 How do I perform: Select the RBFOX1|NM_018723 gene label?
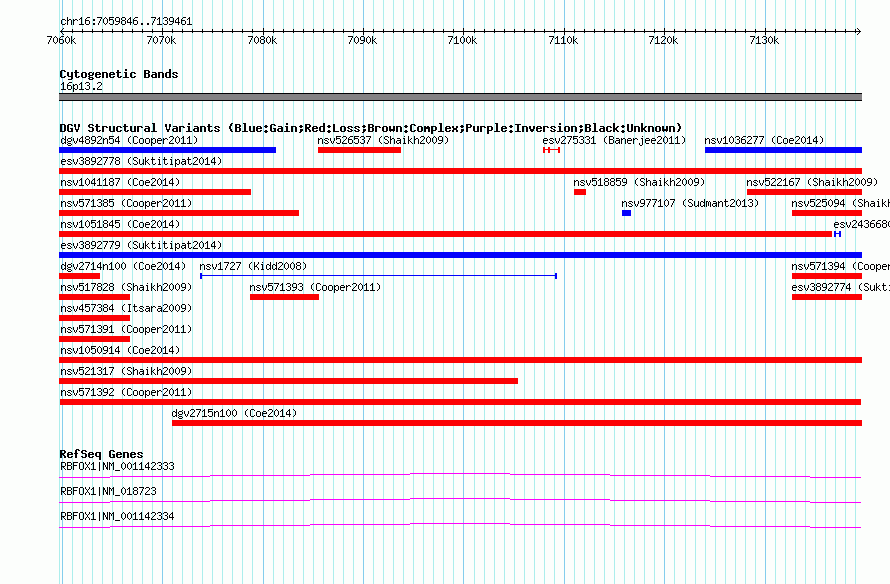point(108,491)
